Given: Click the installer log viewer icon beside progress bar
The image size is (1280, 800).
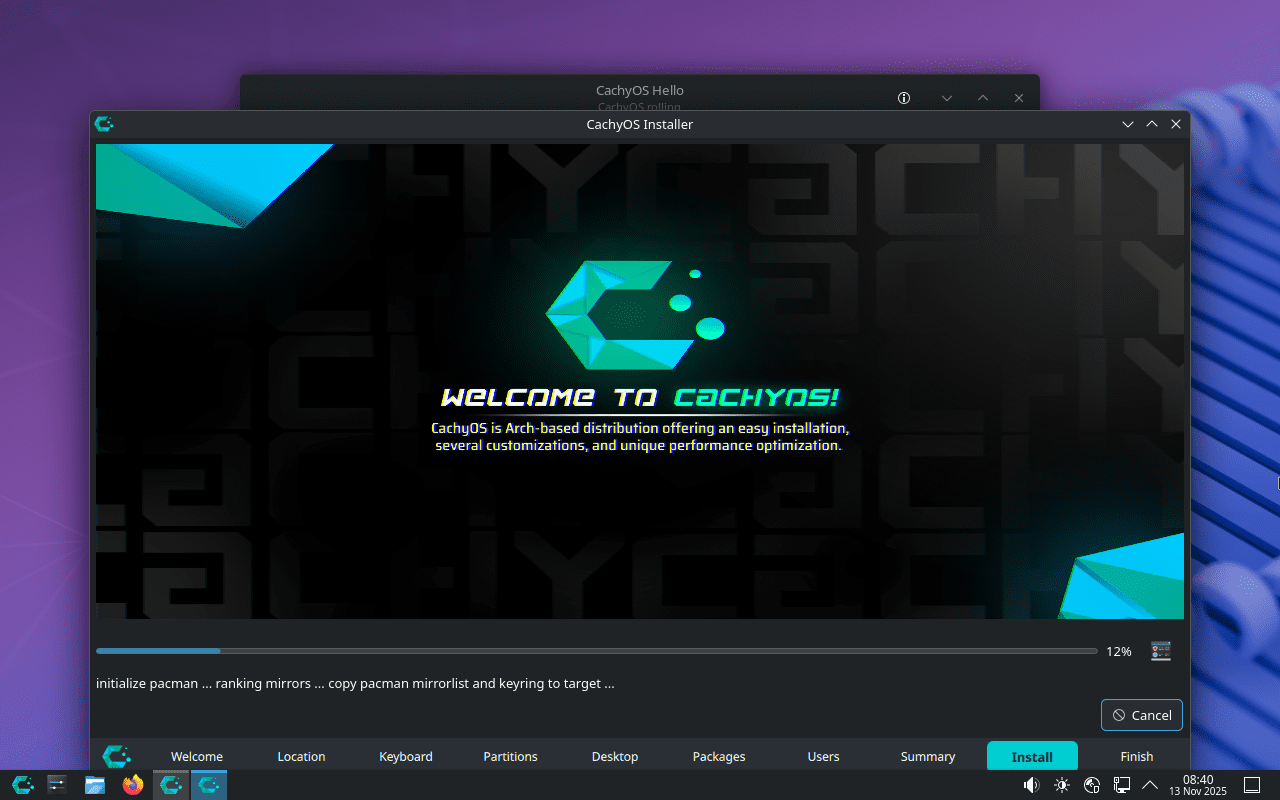Looking at the screenshot, I should click(1160, 650).
